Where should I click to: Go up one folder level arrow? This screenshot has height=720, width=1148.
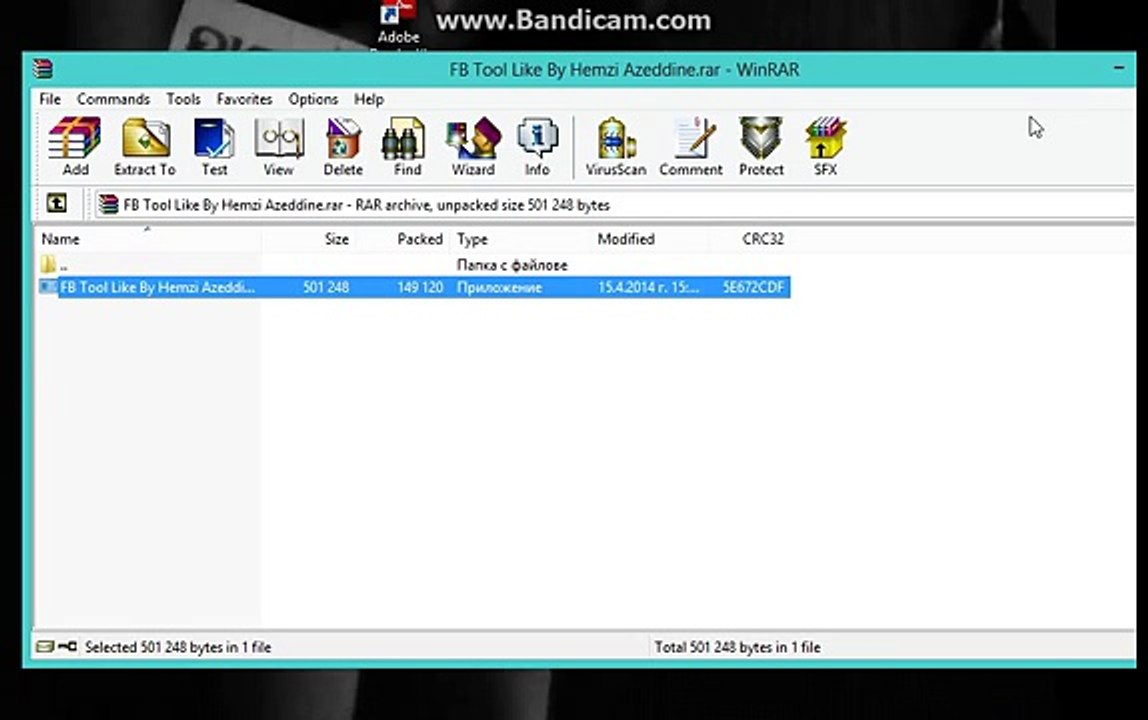[56, 203]
